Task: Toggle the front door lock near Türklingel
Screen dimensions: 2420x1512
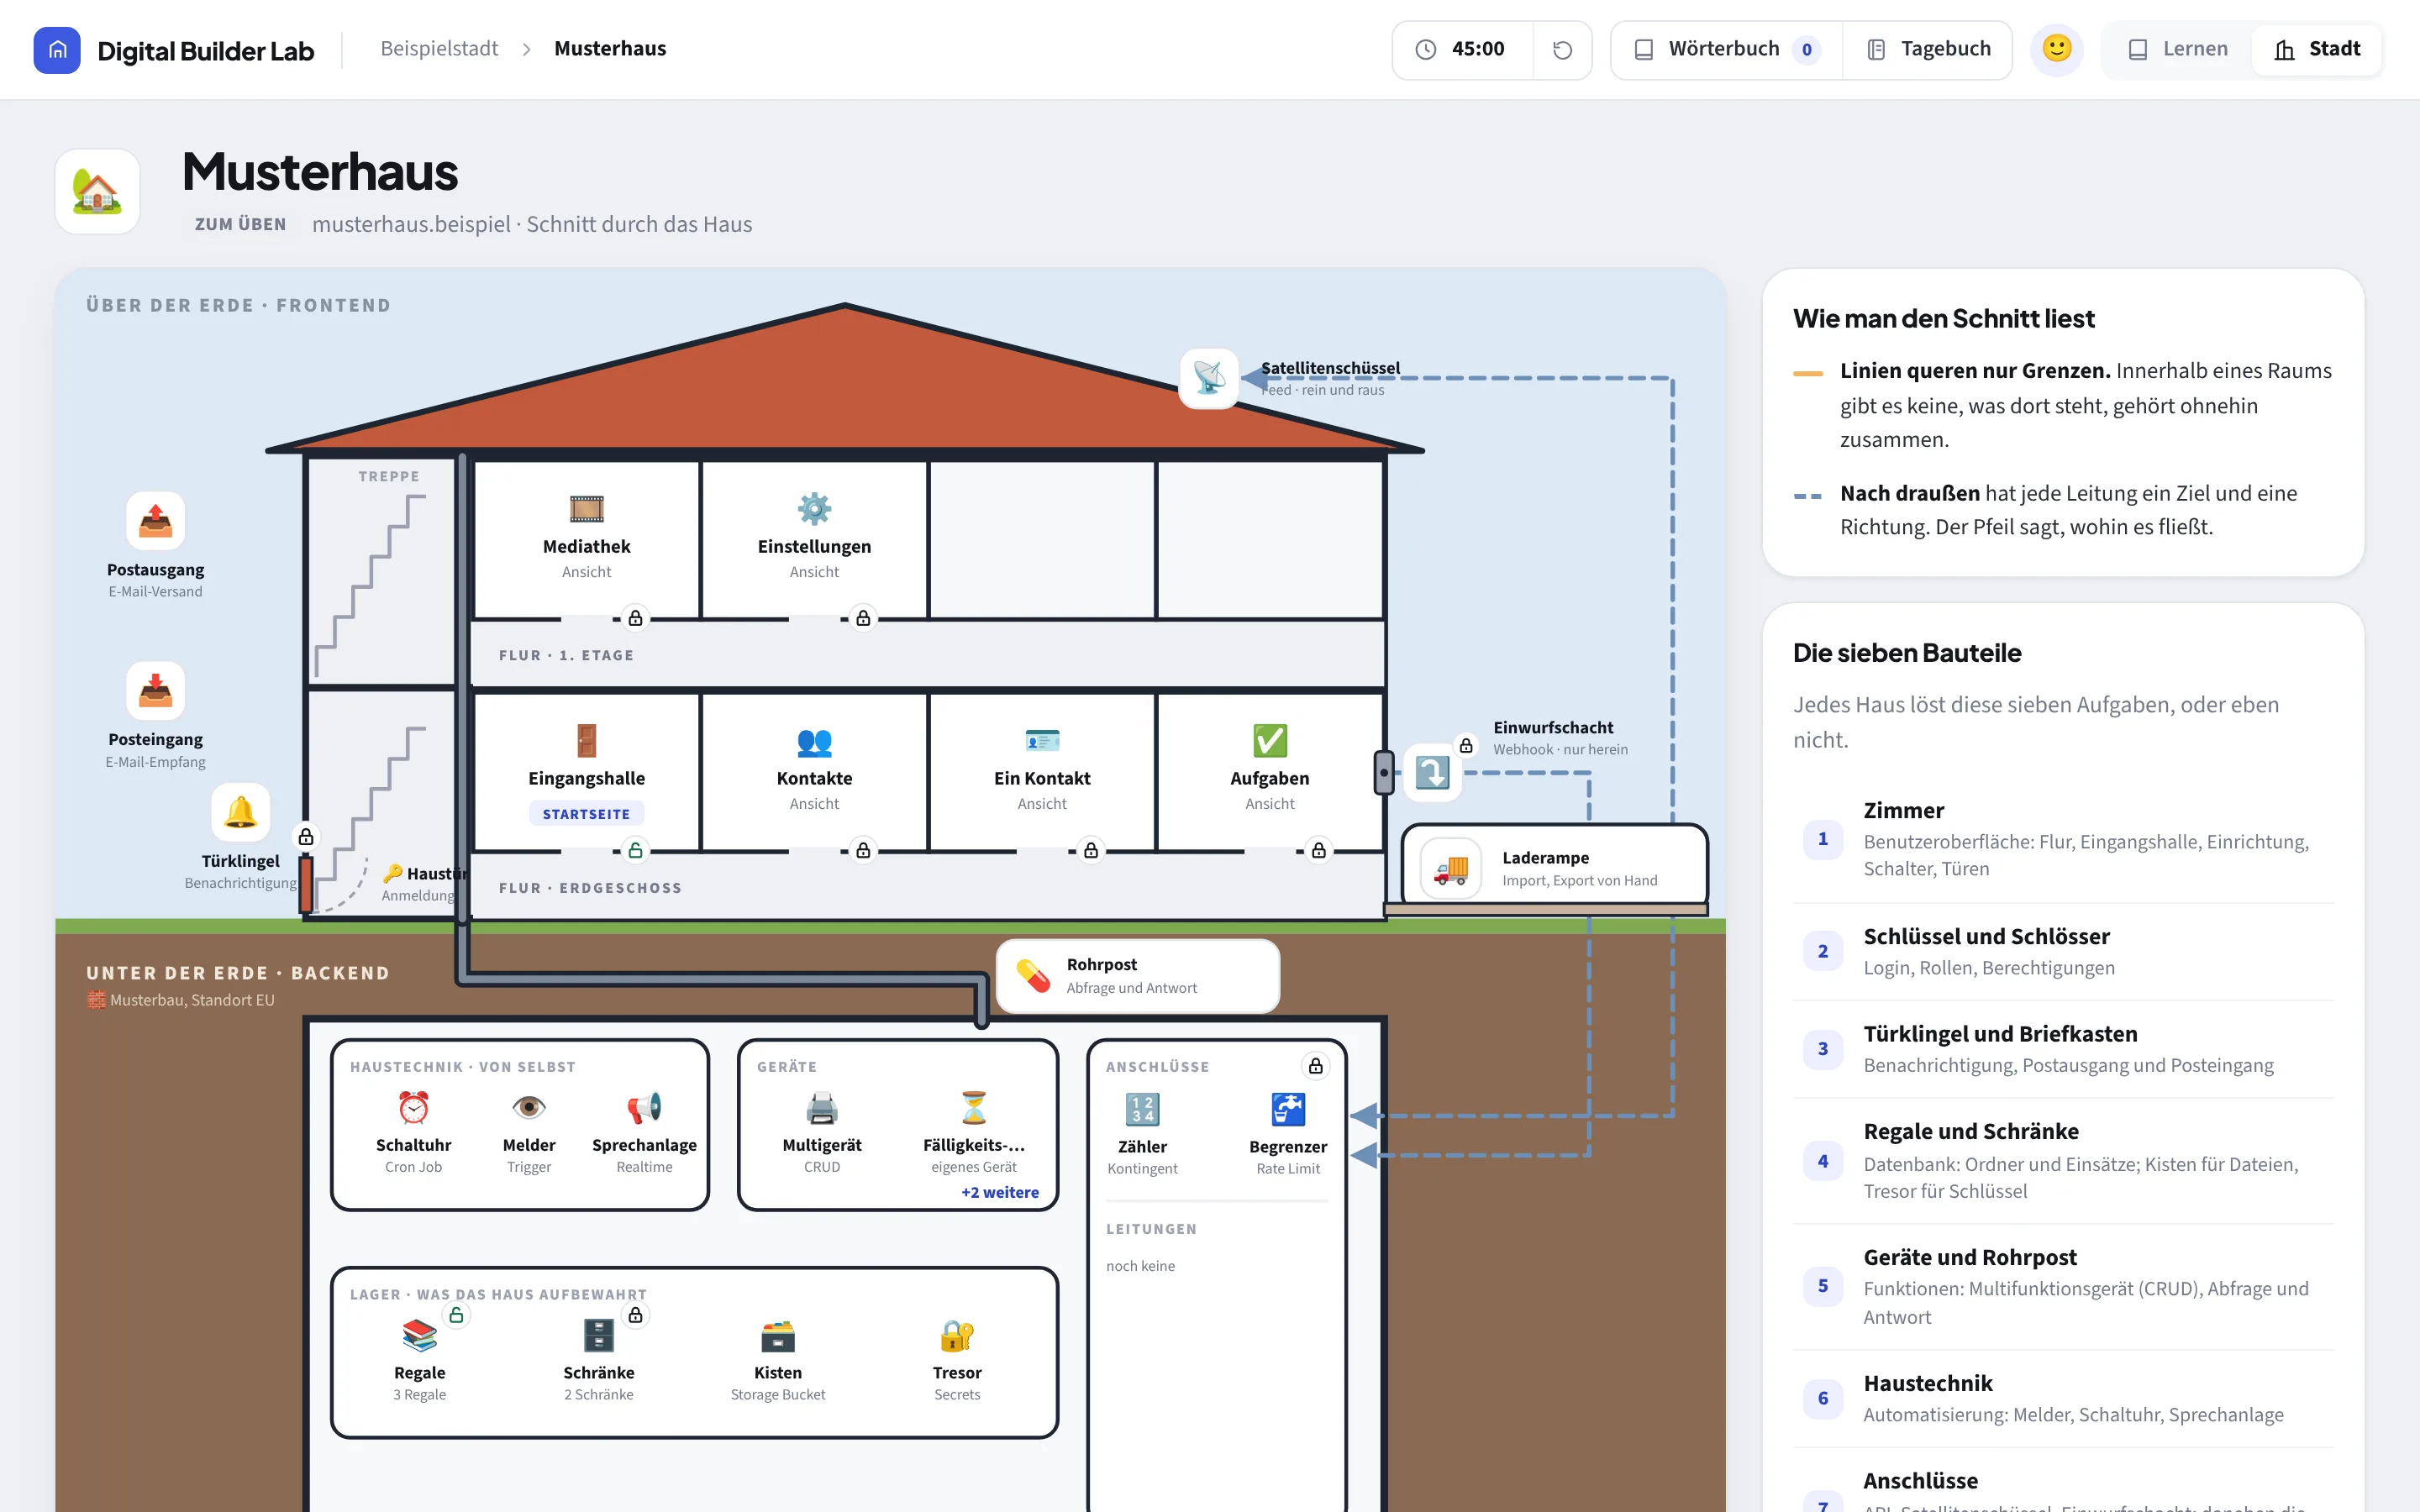Action: (306, 836)
